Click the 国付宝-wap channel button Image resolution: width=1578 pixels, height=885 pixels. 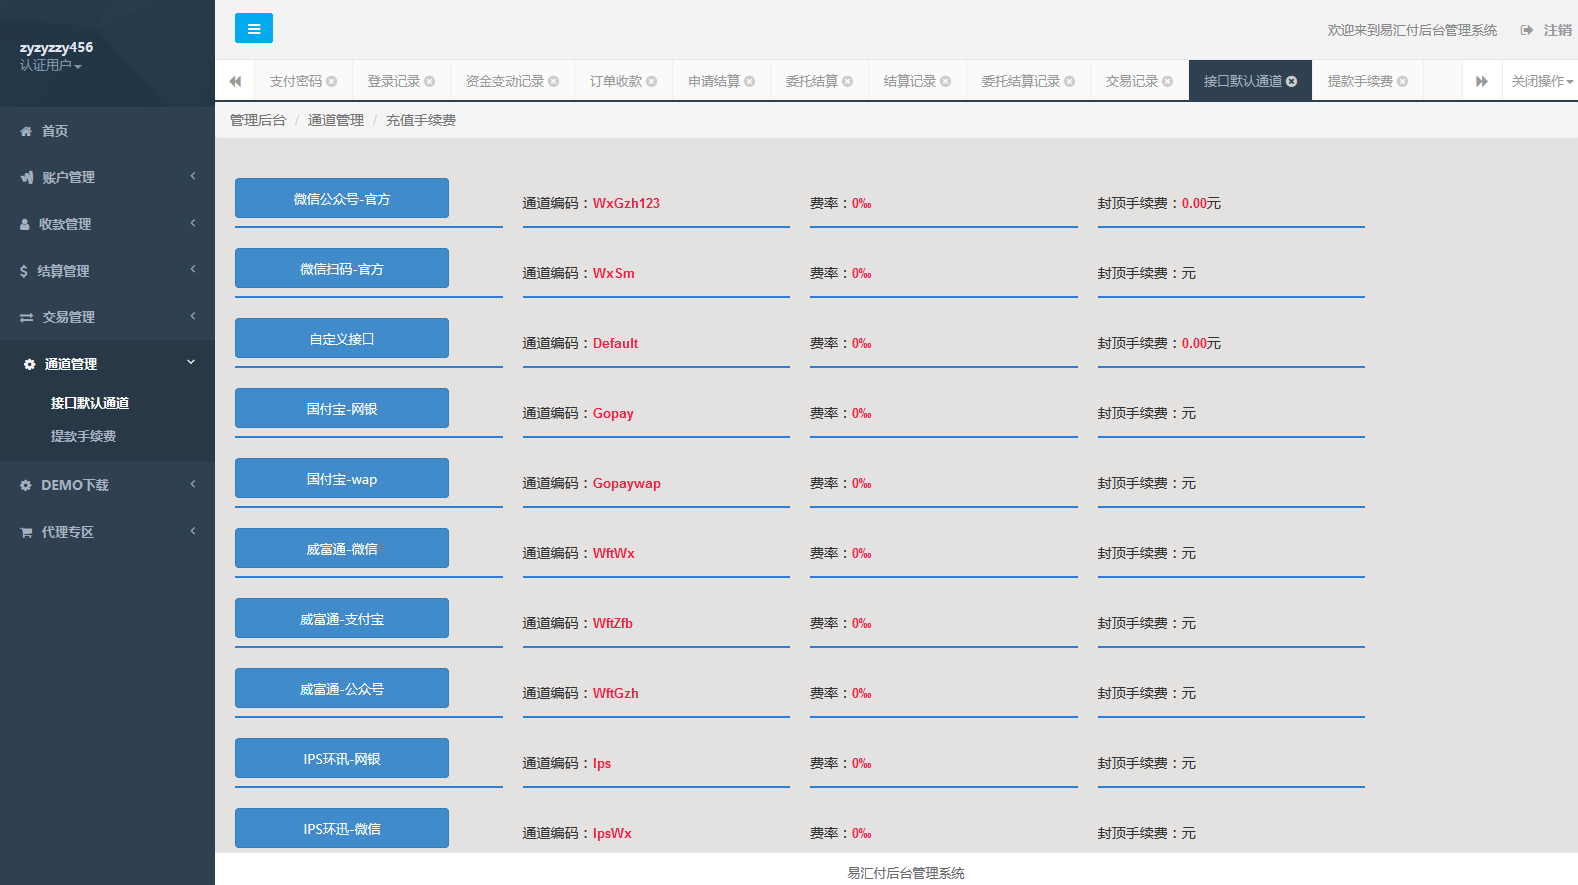pyautogui.click(x=341, y=479)
